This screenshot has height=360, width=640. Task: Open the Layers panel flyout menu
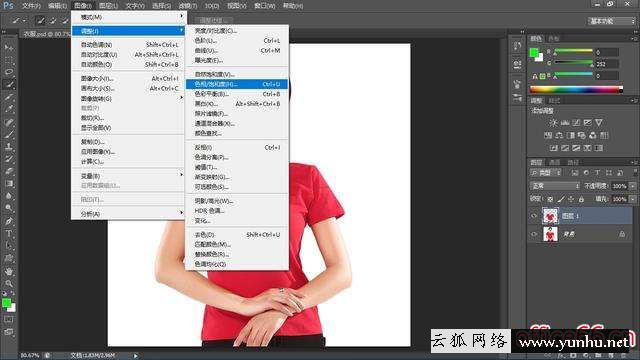click(634, 162)
